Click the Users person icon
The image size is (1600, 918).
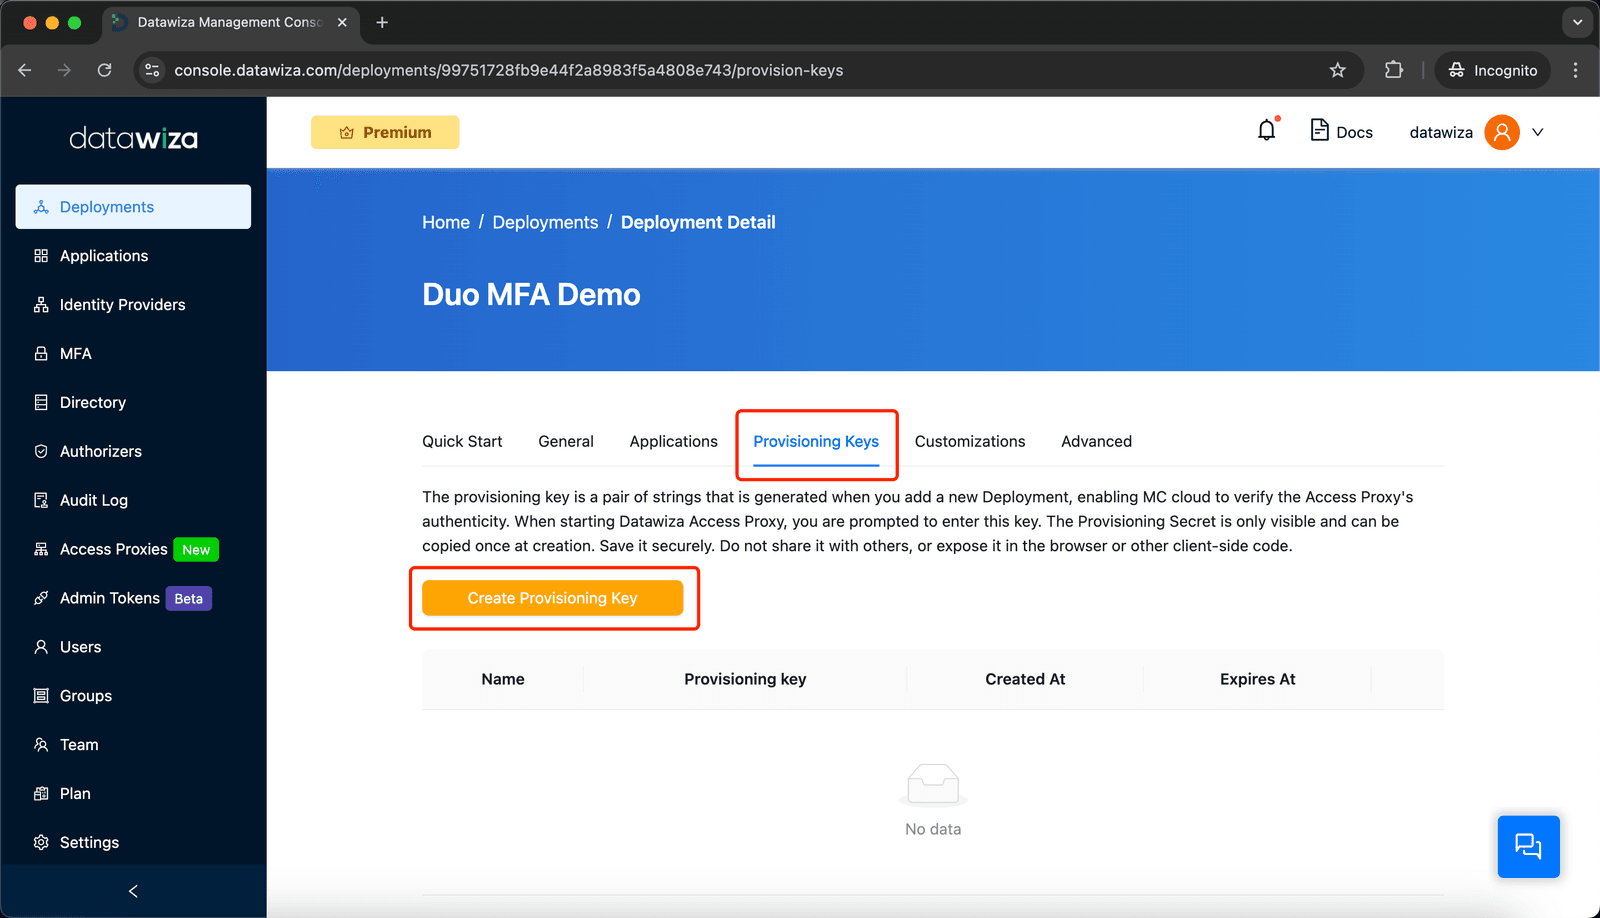pos(41,647)
